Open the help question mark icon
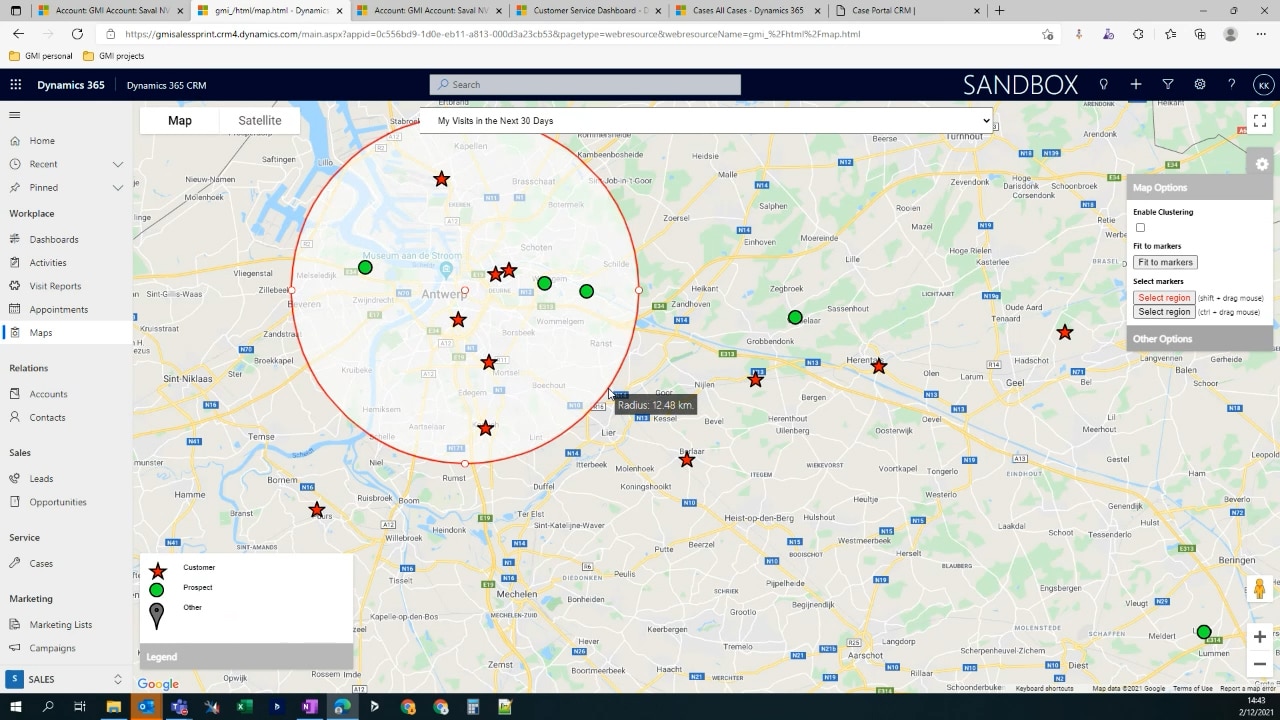 tap(1232, 85)
